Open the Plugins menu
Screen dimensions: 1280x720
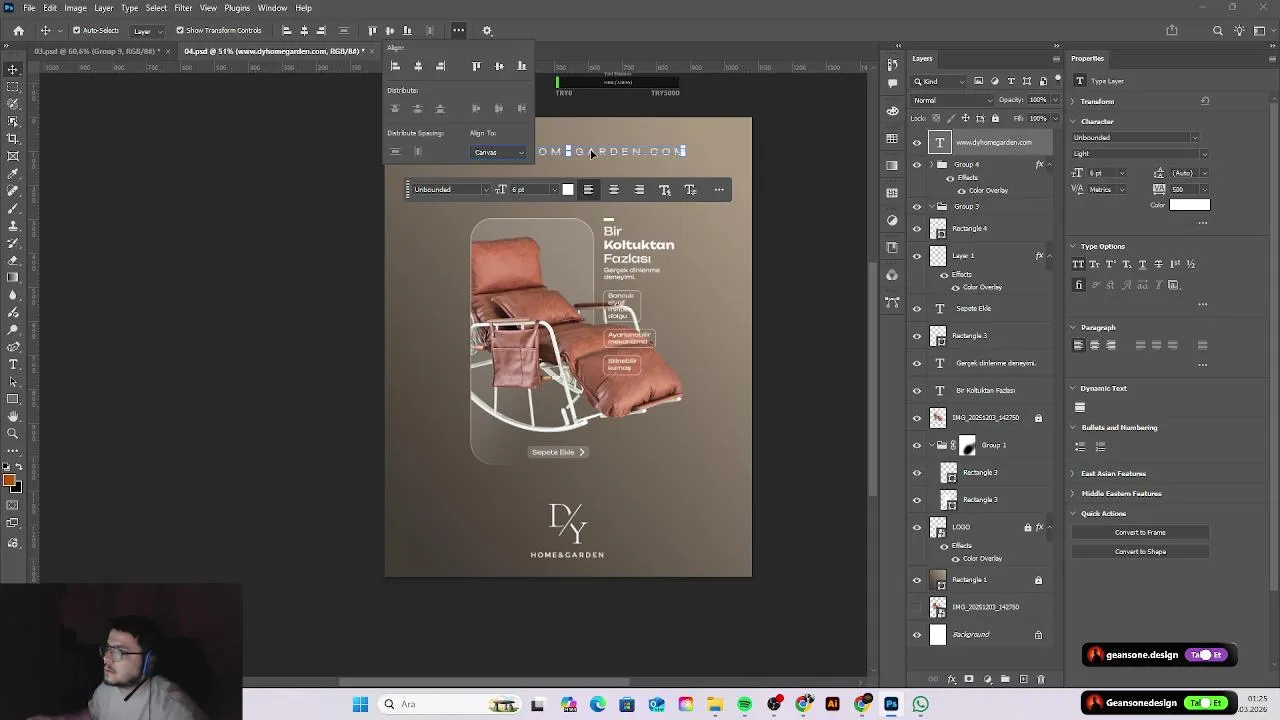click(237, 8)
